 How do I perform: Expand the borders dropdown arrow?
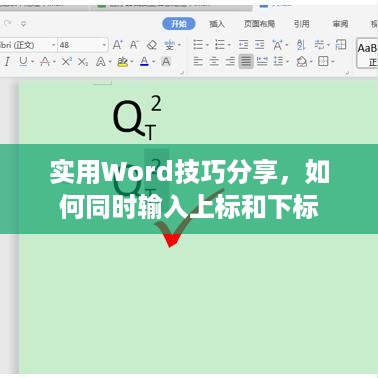click(333, 62)
